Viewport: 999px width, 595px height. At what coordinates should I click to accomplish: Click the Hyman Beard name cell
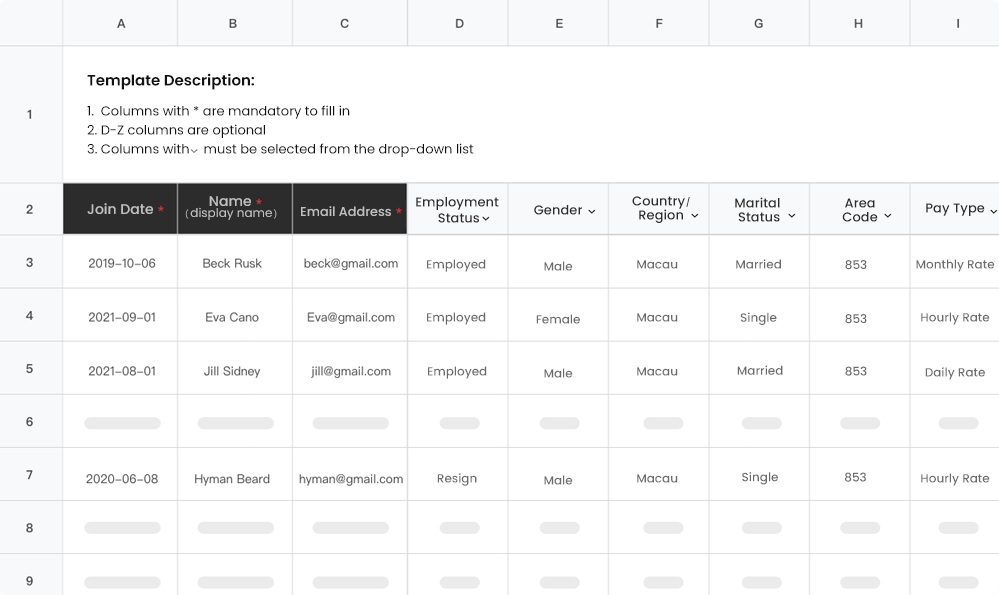click(x=232, y=478)
